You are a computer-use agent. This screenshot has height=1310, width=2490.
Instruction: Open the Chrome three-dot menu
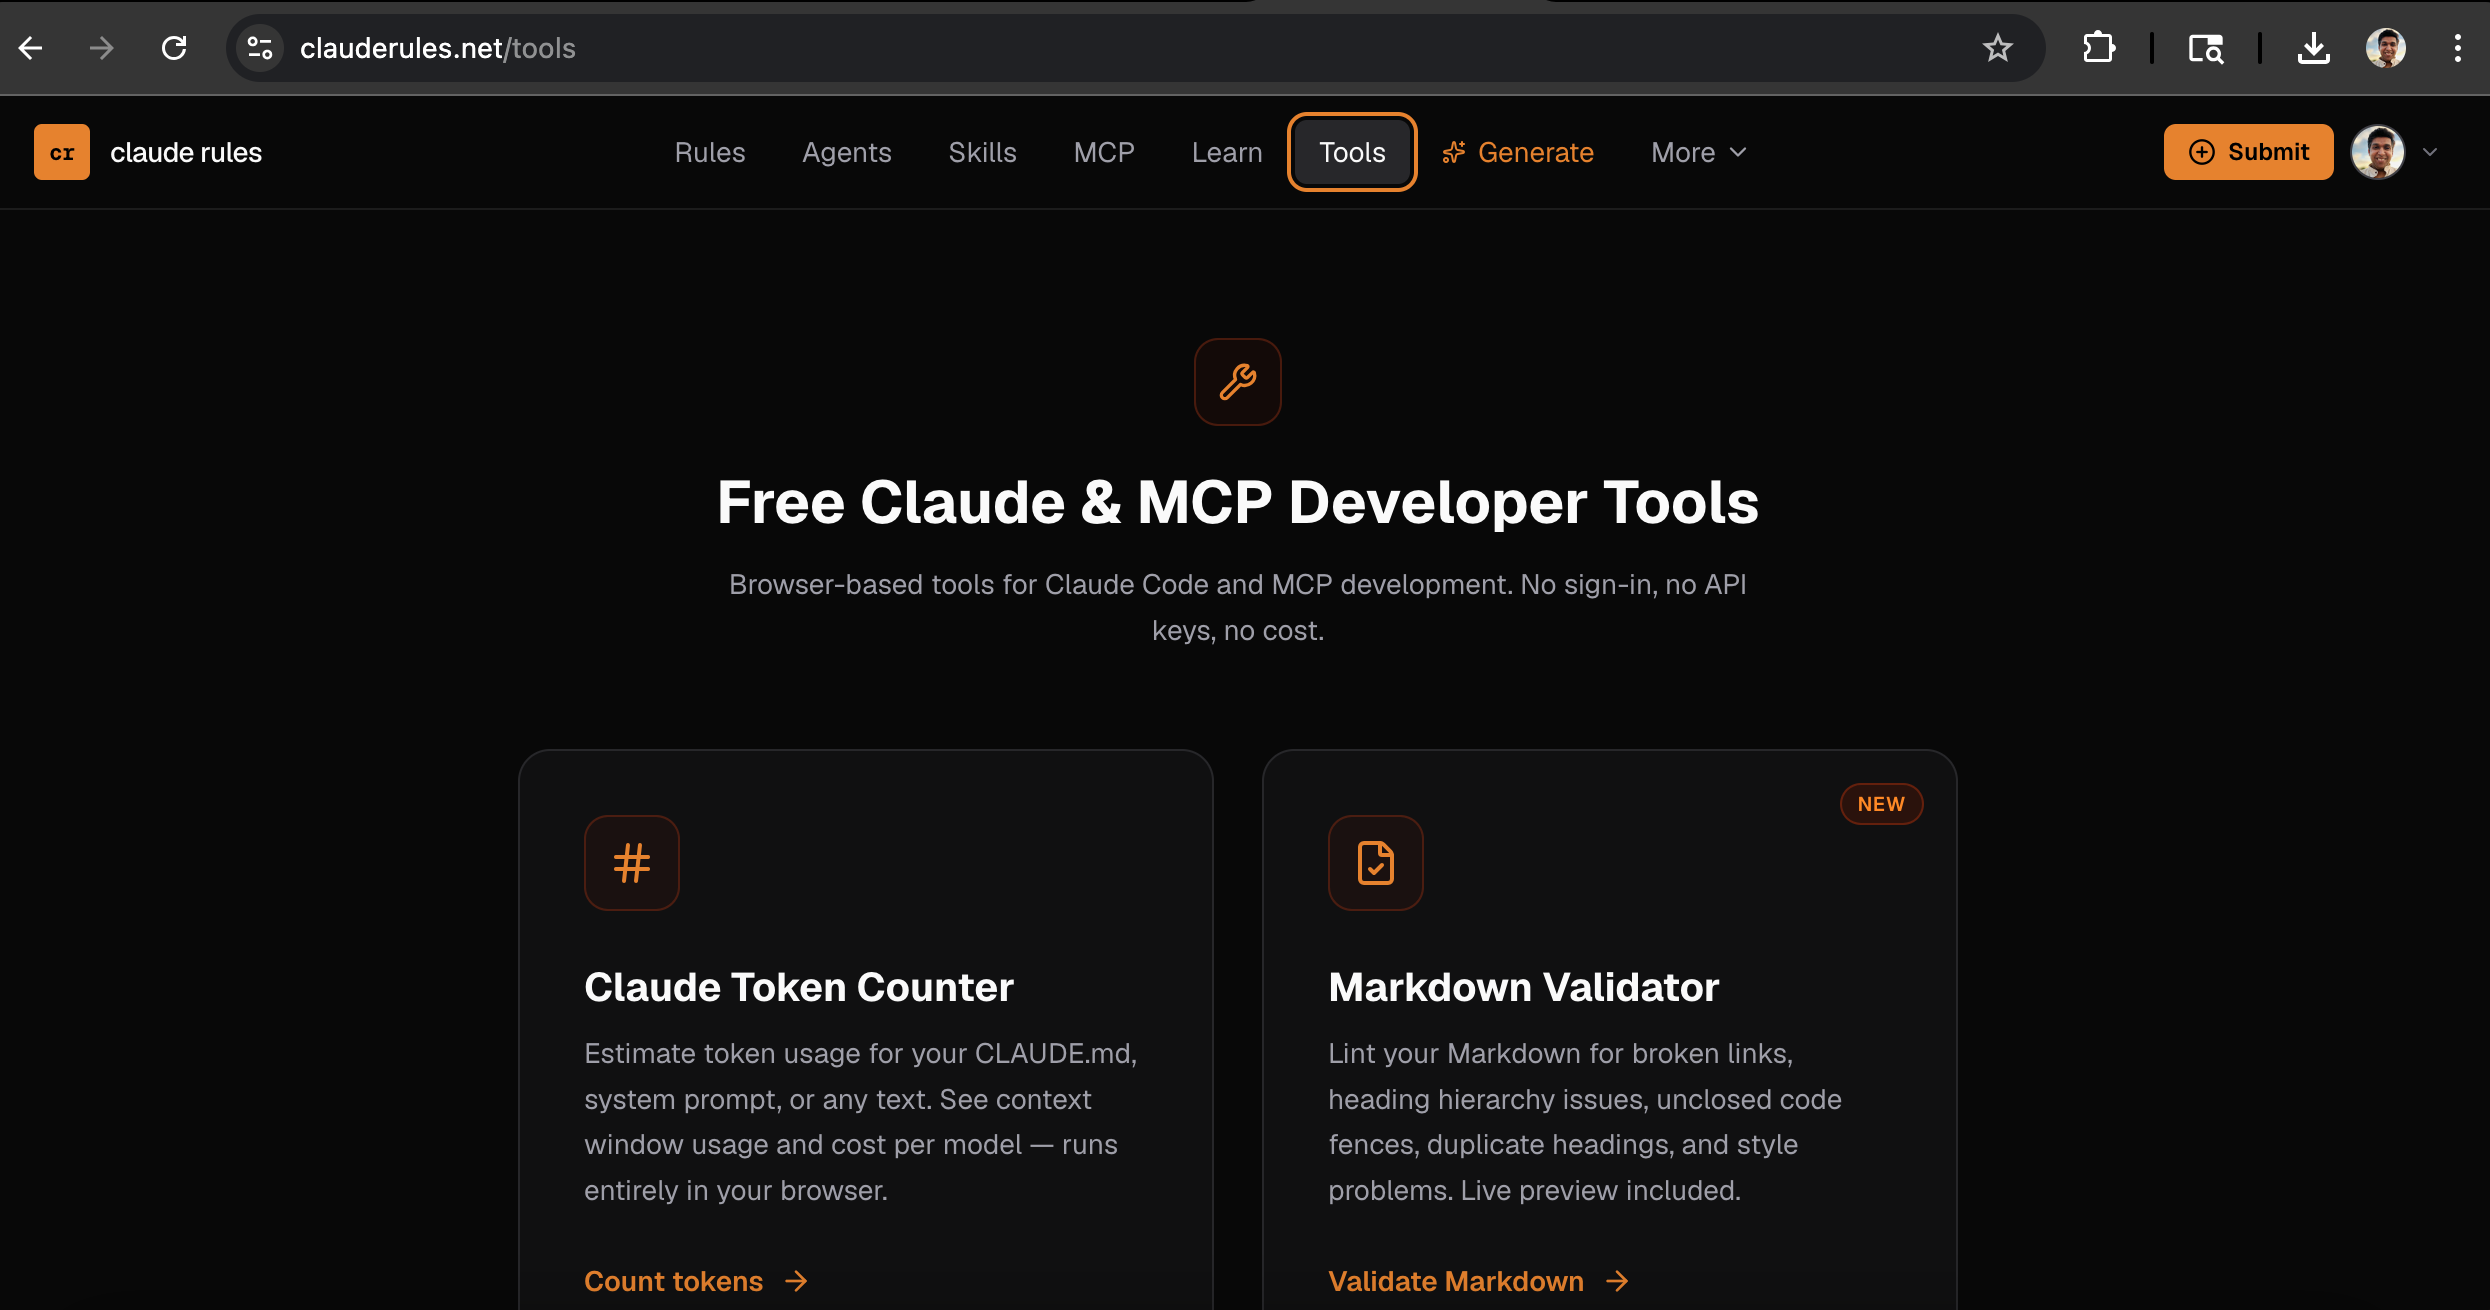pyautogui.click(x=2457, y=48)
